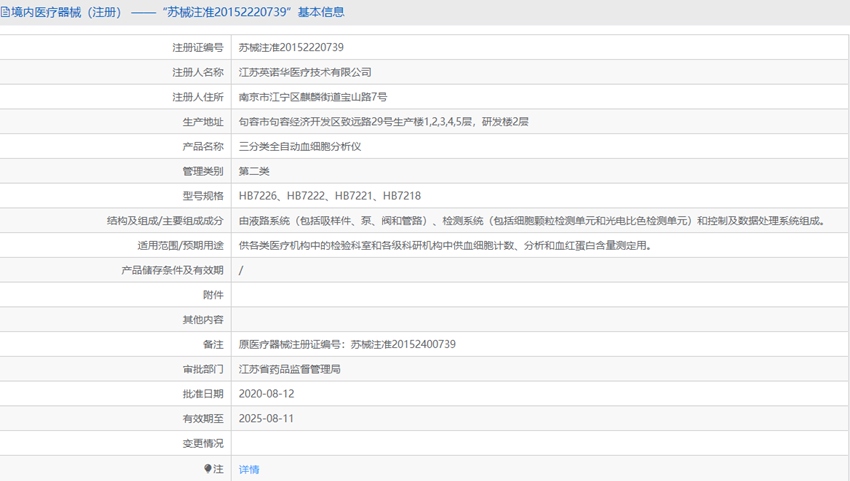Select expiry date 2025-08-11
850x481 pixels.
click(x=266, y=419)
